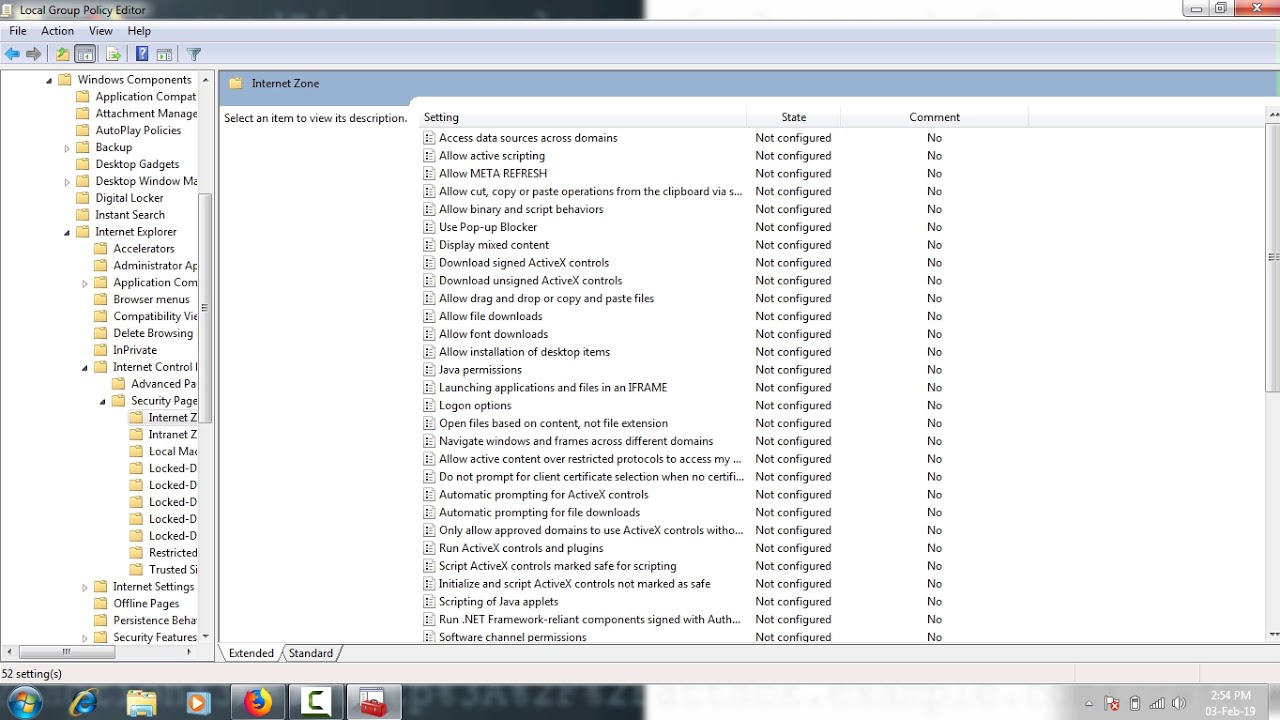Toggle the Show/Hide Action Pane icon
The width and height of the screenshot is (1280, 720).
tap(164, 54)
